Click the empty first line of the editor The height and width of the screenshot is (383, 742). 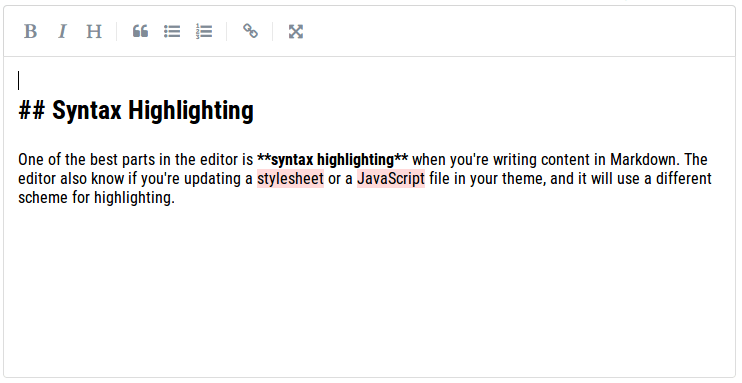click(x=369, y=80)
